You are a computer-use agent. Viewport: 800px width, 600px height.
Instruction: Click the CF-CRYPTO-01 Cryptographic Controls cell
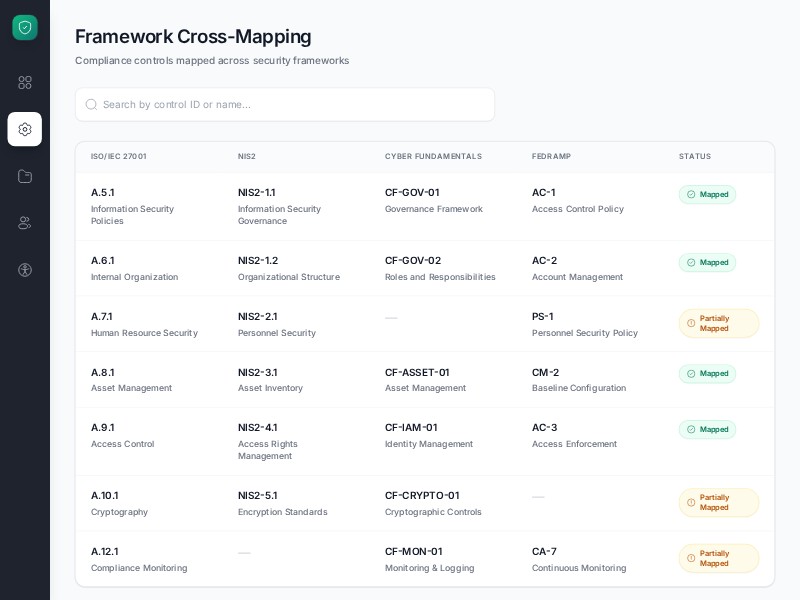(433, 503)
